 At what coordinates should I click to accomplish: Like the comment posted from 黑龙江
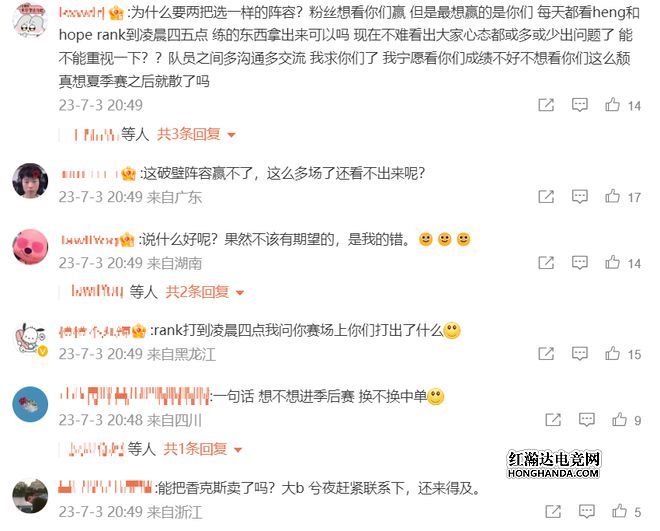612,353
